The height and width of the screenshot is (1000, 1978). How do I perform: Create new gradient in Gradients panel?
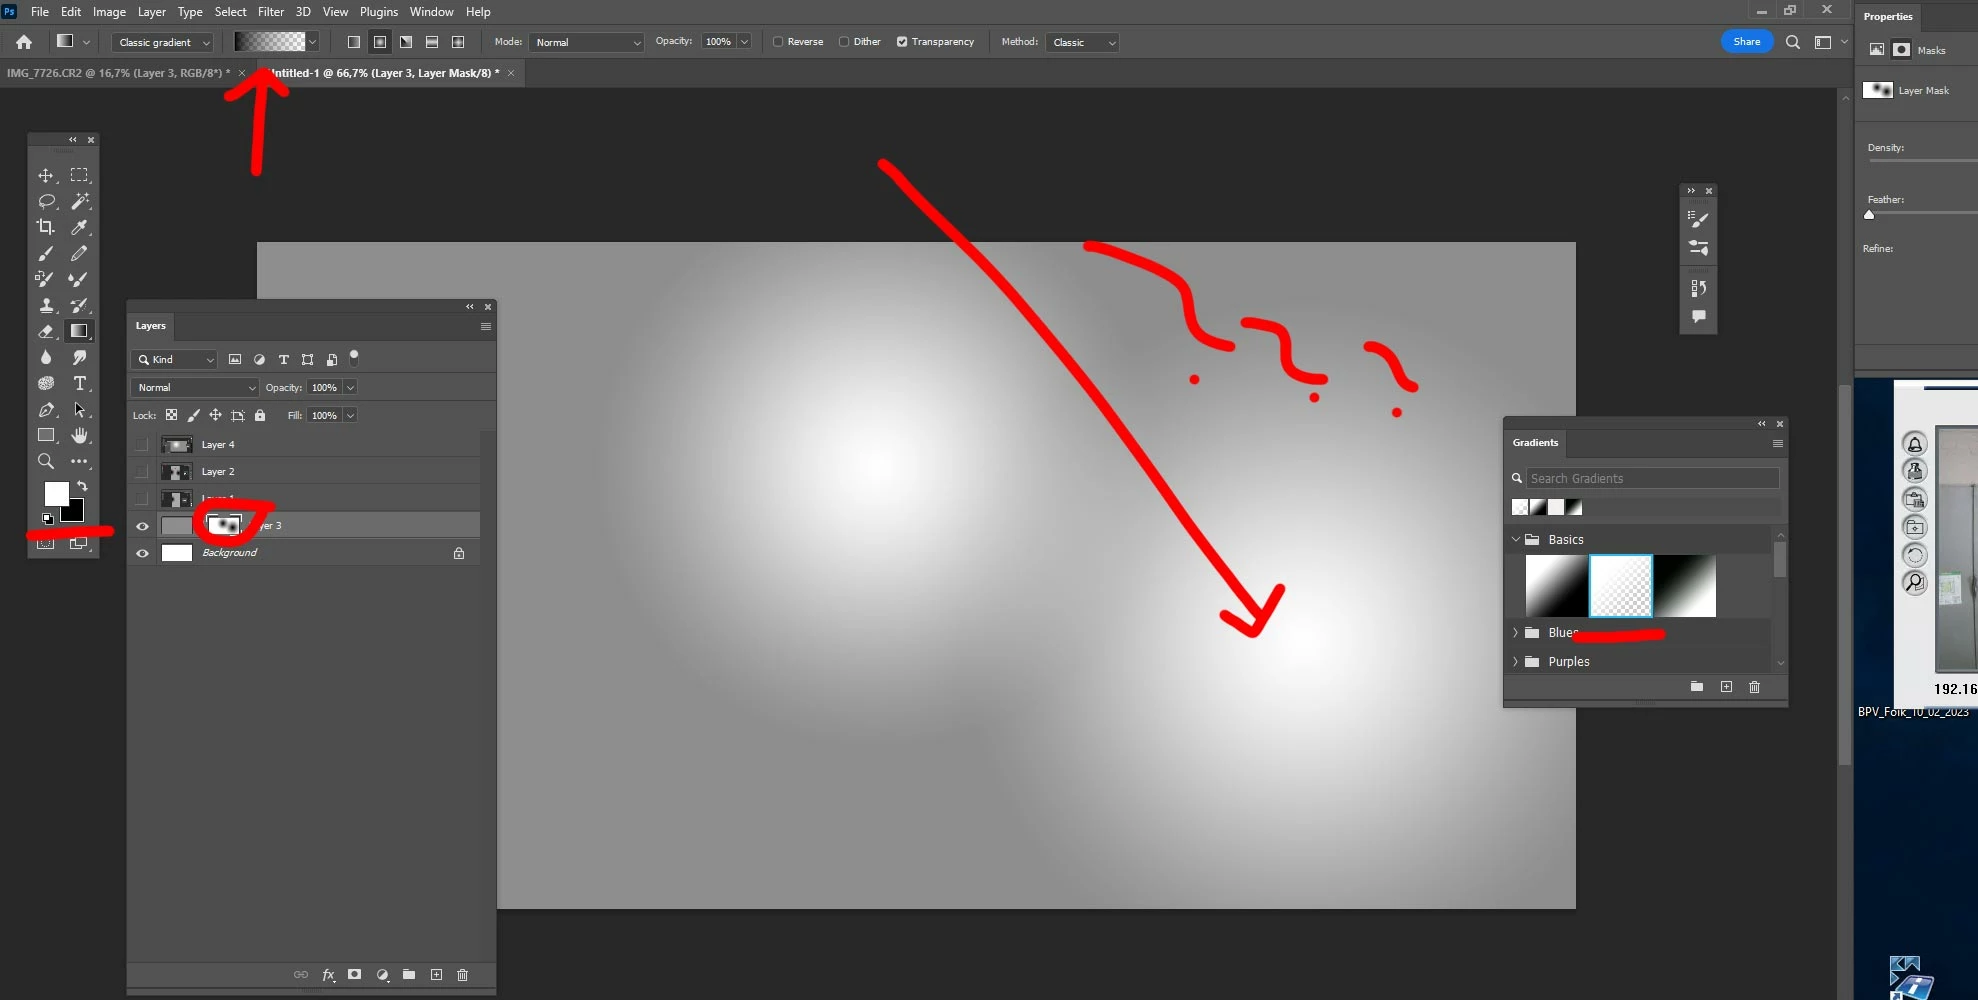[1726, 687]
